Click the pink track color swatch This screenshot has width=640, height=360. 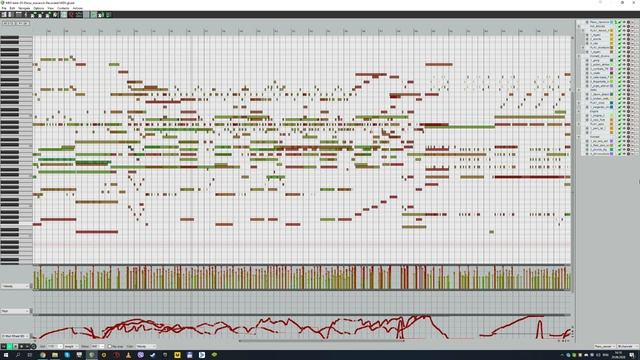[x=611, y=69]
